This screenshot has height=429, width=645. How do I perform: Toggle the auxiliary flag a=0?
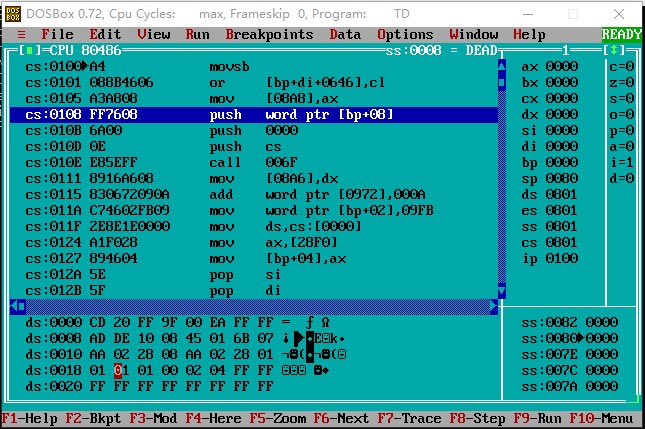pos(622,146)
